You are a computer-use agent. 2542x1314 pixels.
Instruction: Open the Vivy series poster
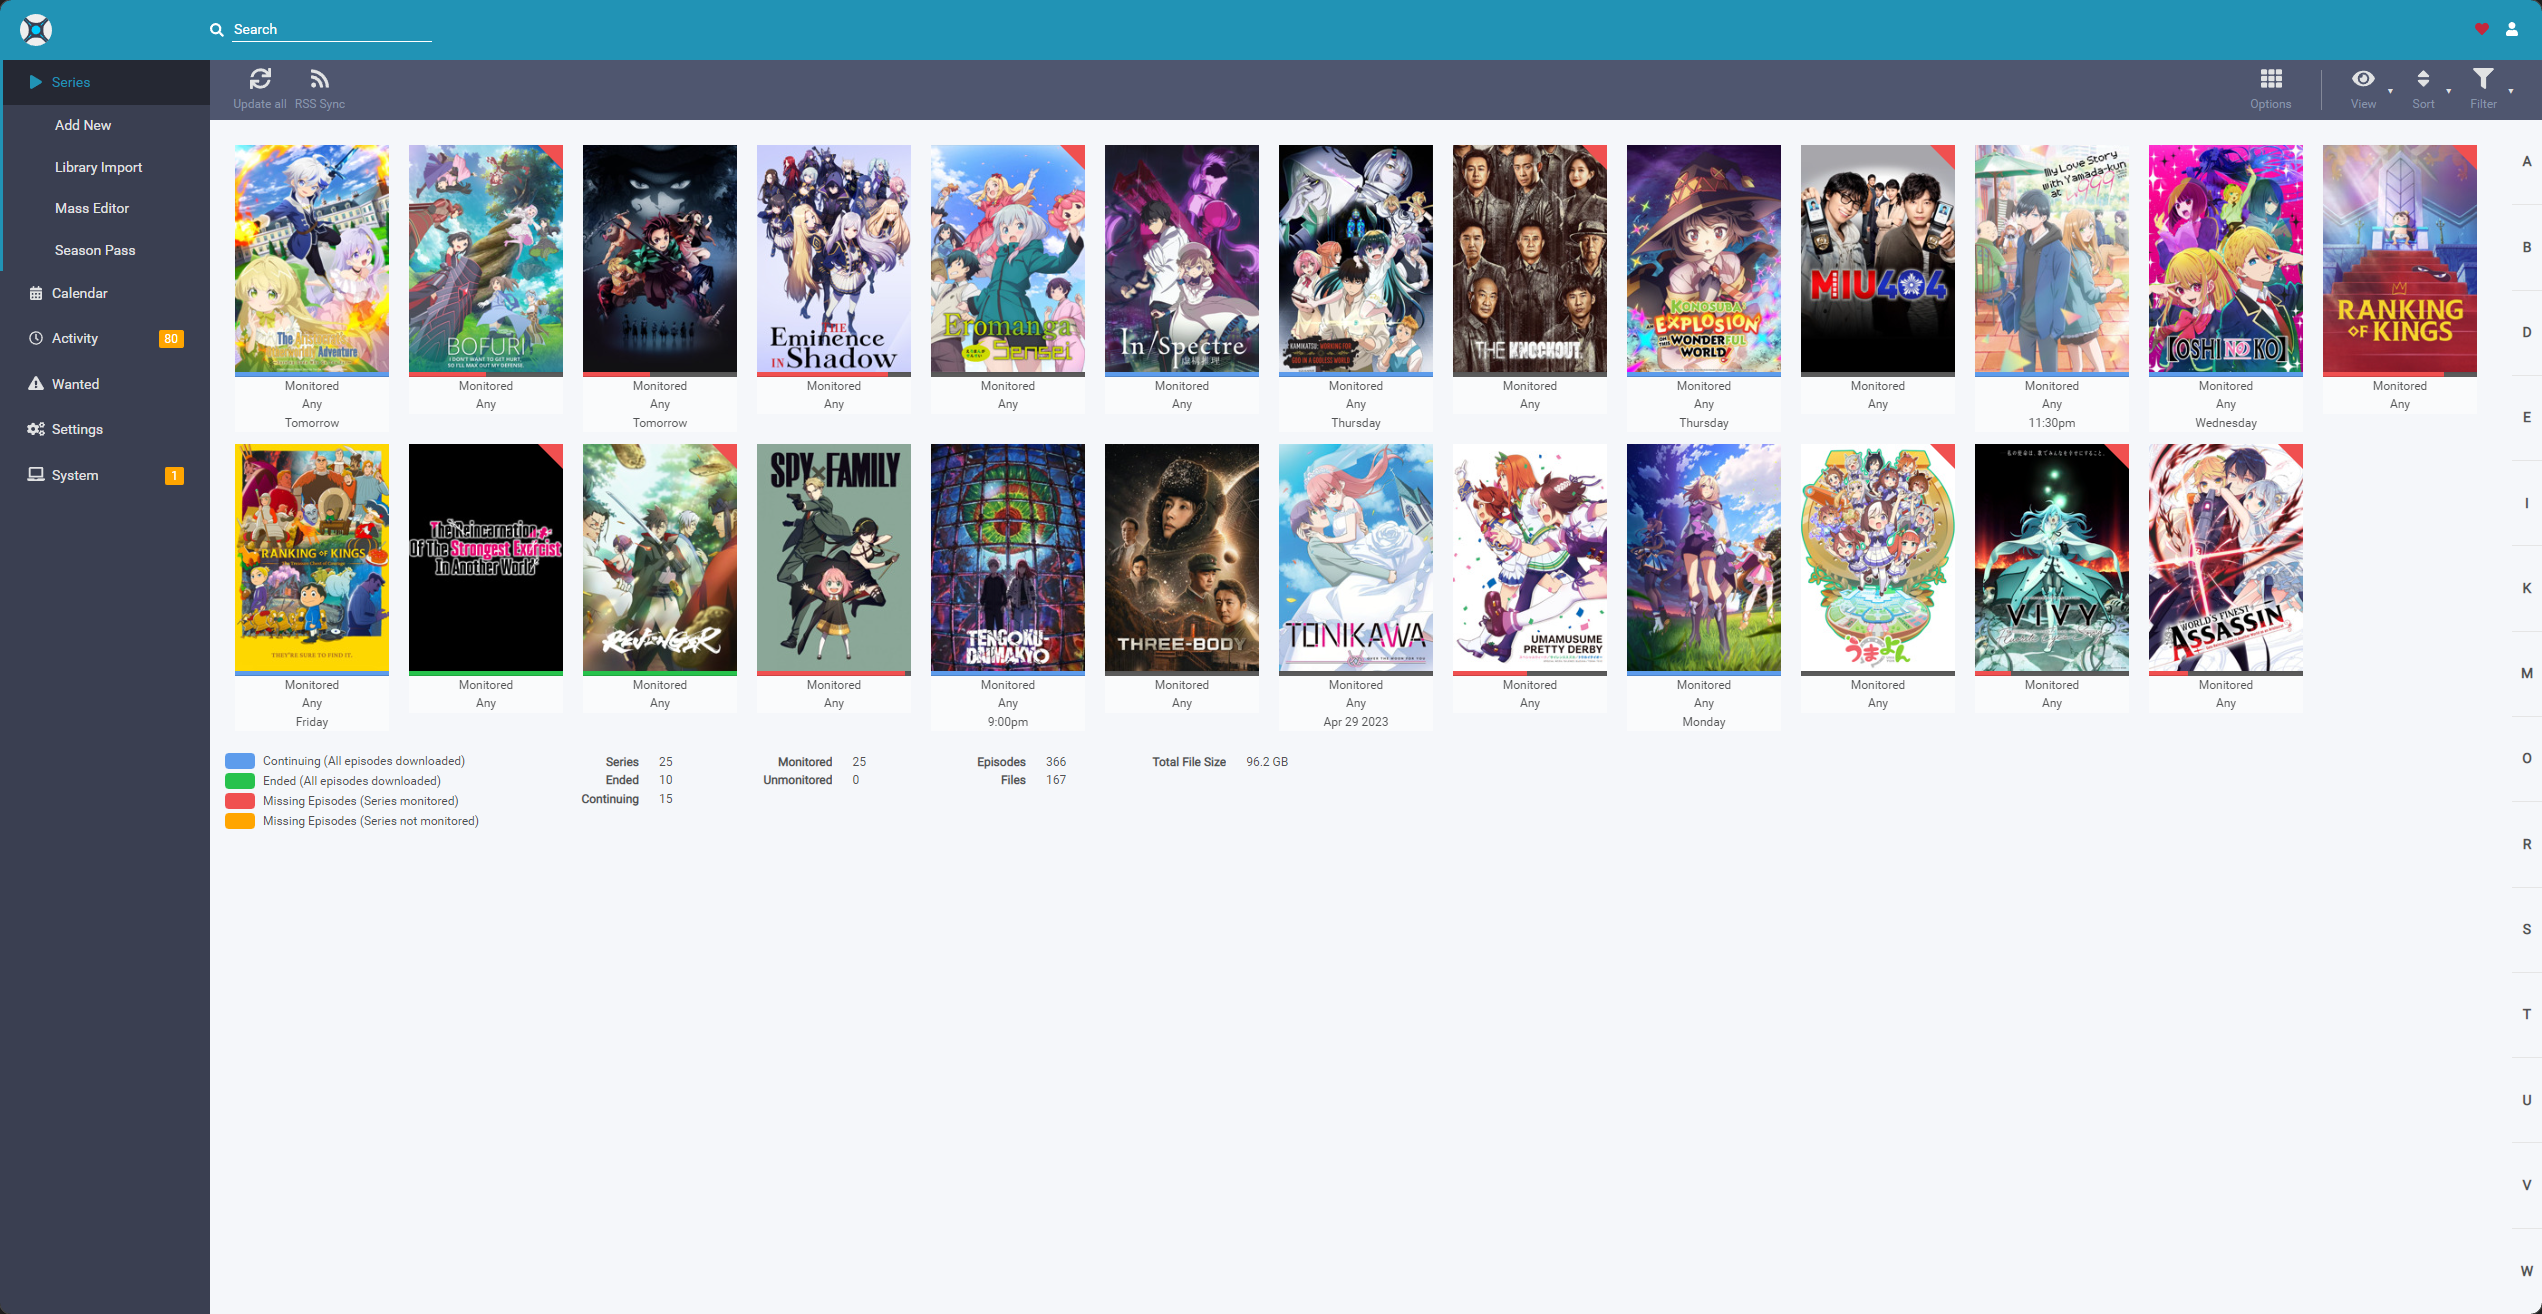coord(2052,558)
